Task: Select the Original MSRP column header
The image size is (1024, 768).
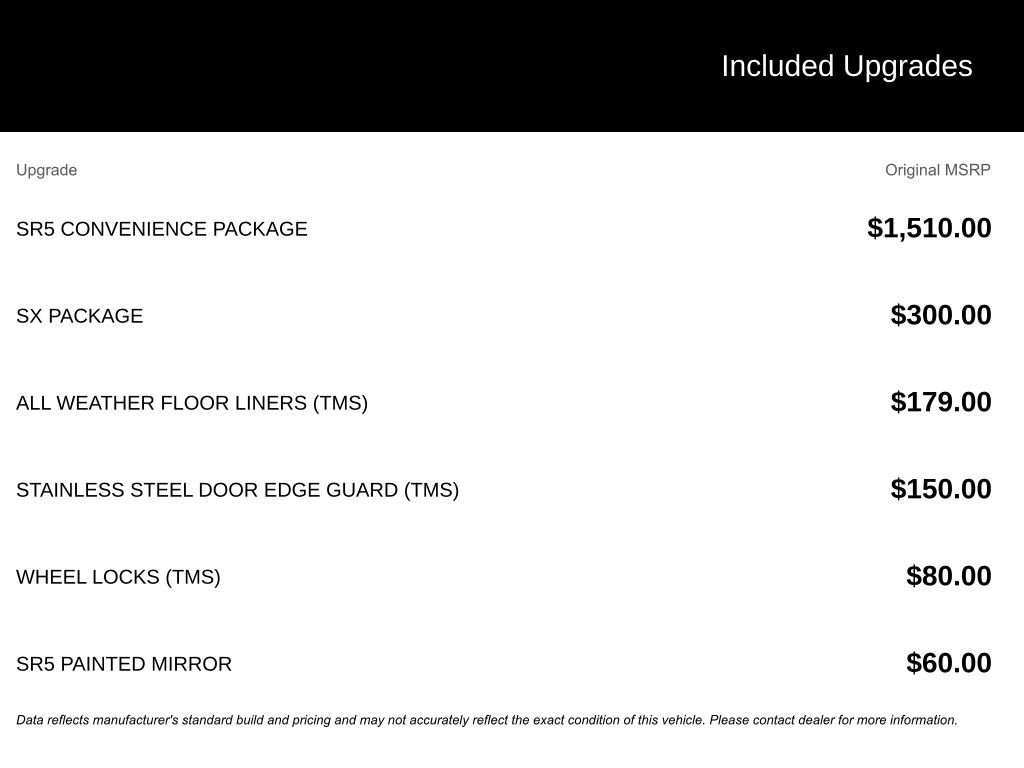Action: click(x=937, y=170)
